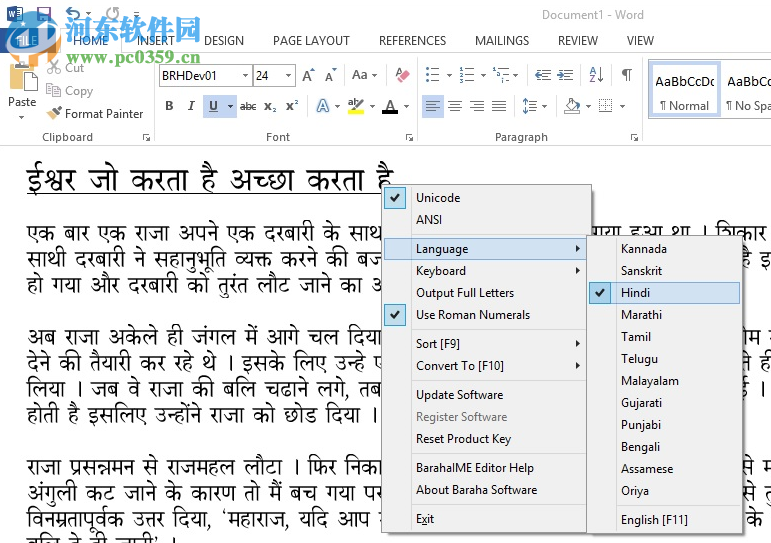Click the superscript icon

[x=292, y=106]
